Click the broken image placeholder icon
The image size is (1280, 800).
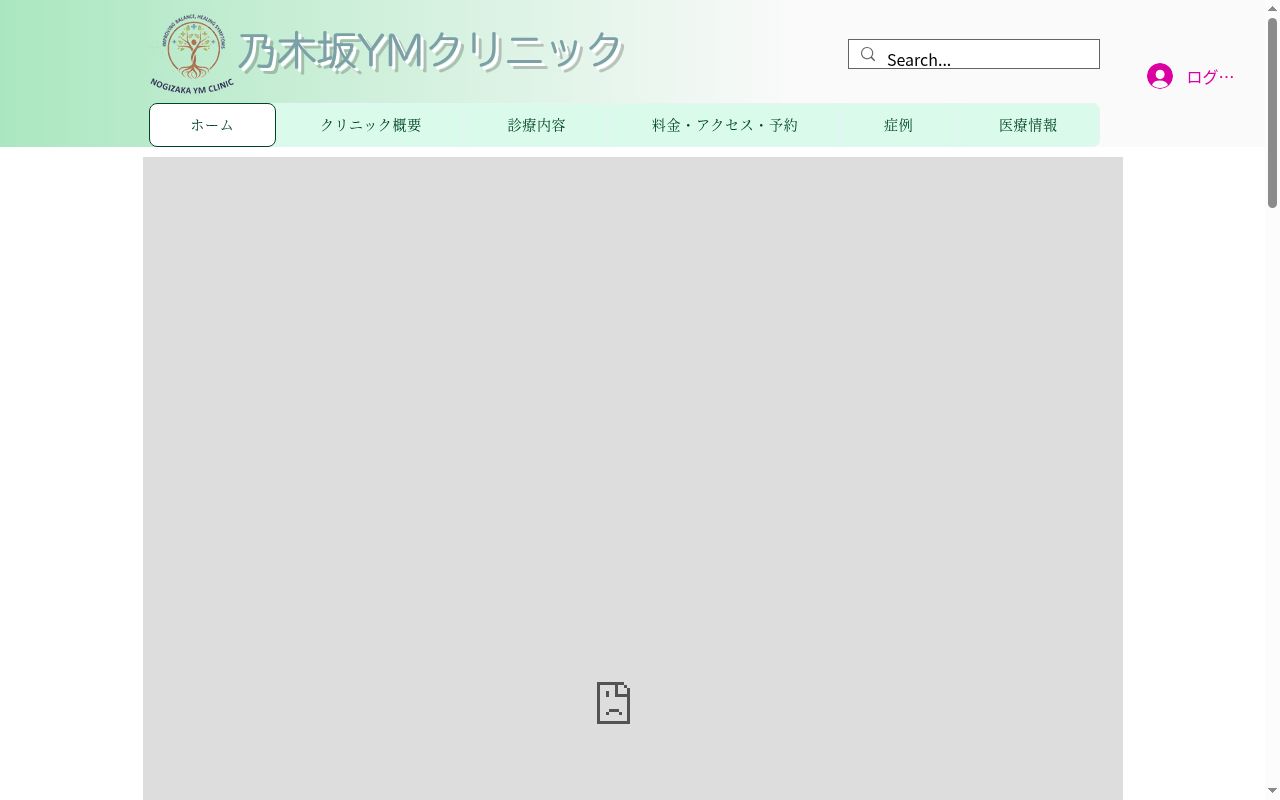click(x=613, y=703)
